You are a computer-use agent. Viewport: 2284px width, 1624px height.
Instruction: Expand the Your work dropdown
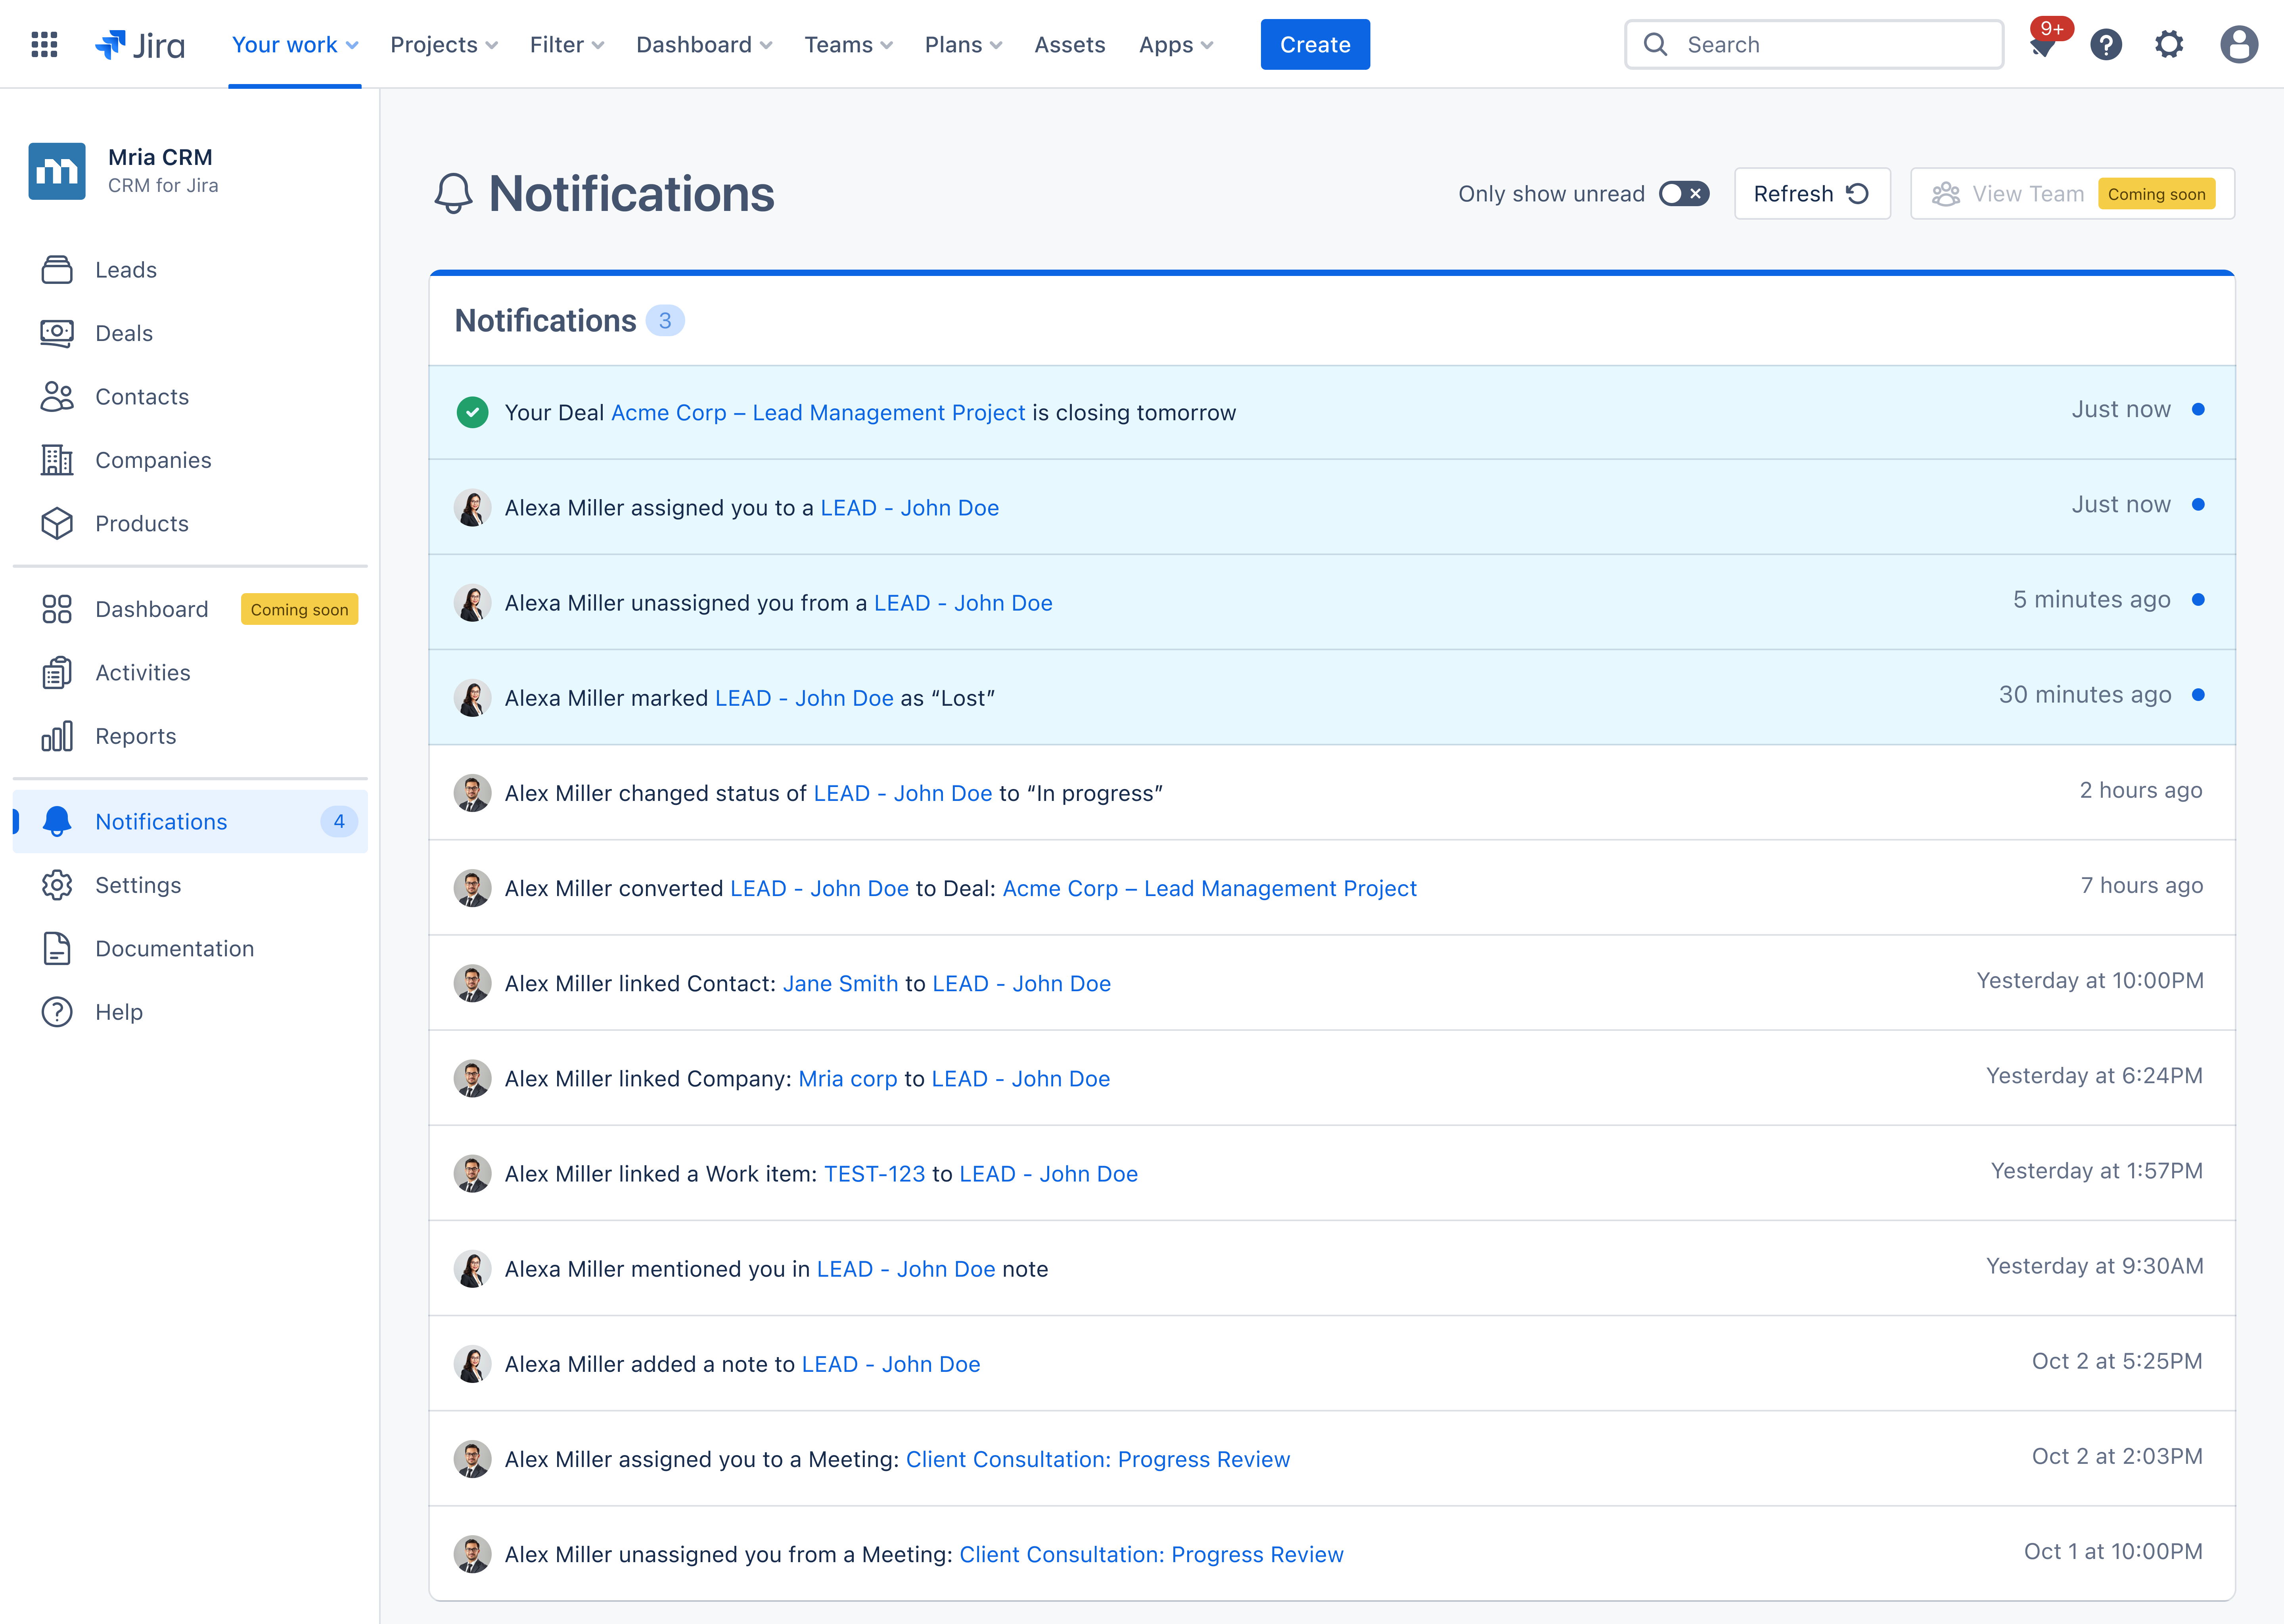click(x=295, y=45)
